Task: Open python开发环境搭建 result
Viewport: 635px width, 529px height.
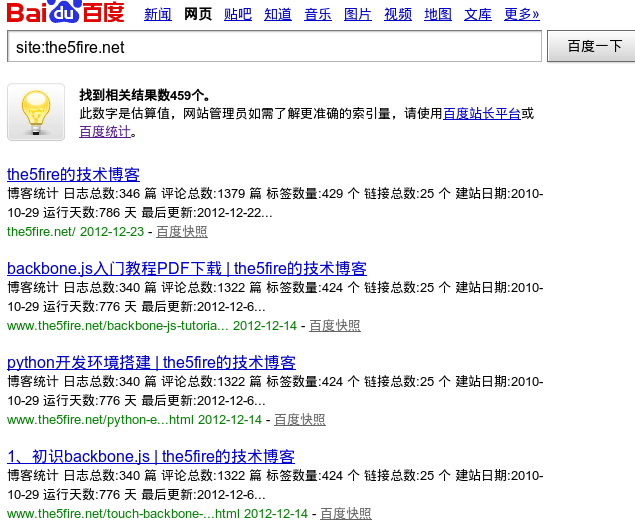Action: pyautogui.click(x=151, y=363)
